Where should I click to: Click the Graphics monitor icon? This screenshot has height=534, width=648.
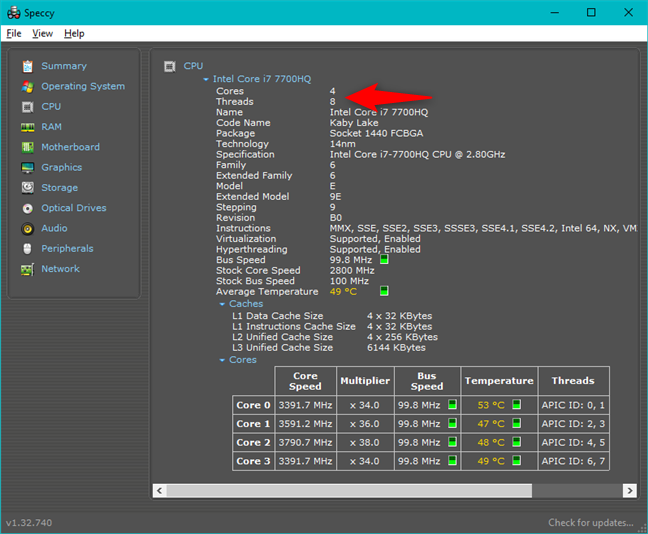[28, 167]
